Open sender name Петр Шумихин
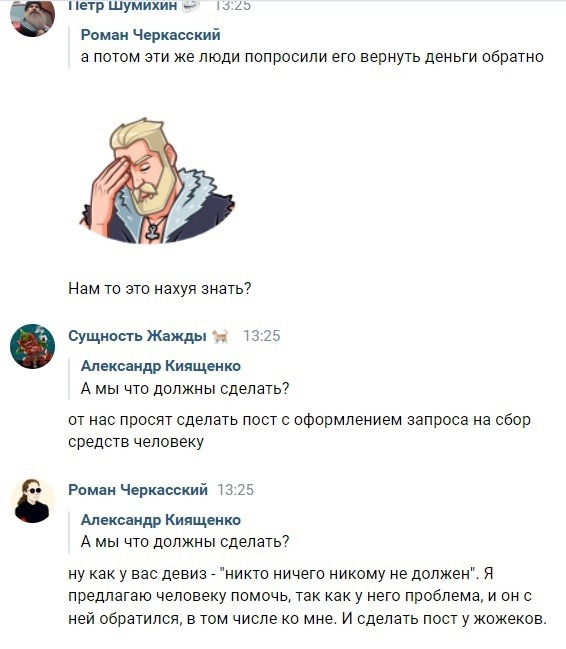566x649 pixels. 123,5
